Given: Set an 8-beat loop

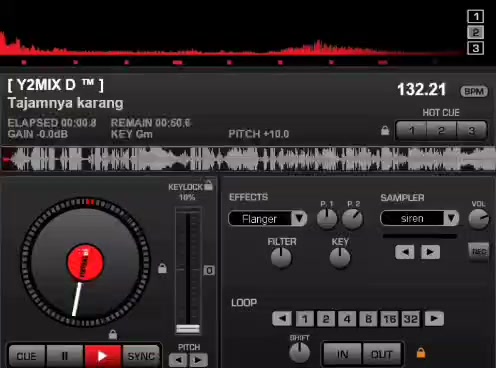Looking at the screenshot, I should pos(369,319).
